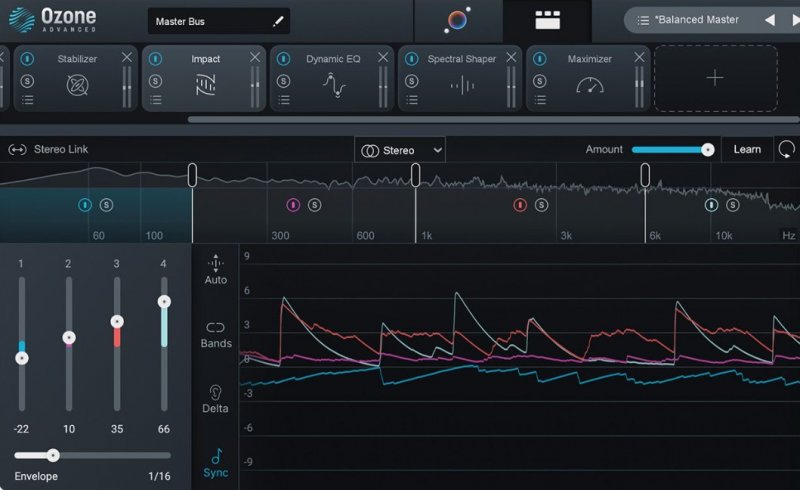Viewport: 800px width, 490px height.
Task: Toggle Stereo Link
Action: (48, 150)
